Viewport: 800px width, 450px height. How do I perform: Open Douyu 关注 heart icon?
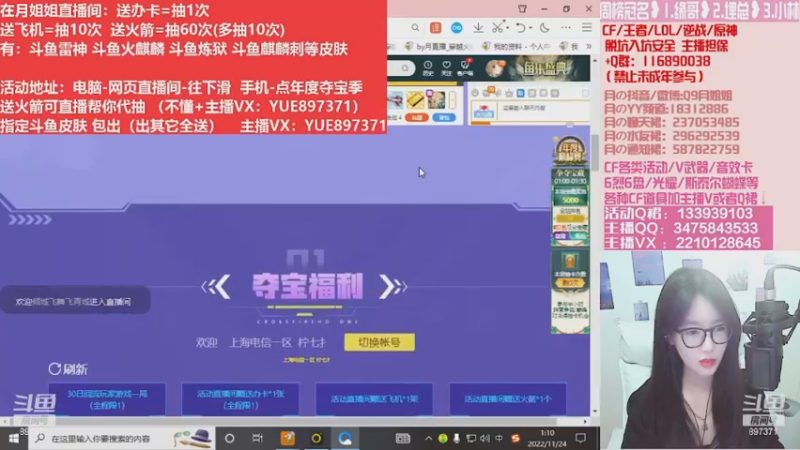click(446, 68)
